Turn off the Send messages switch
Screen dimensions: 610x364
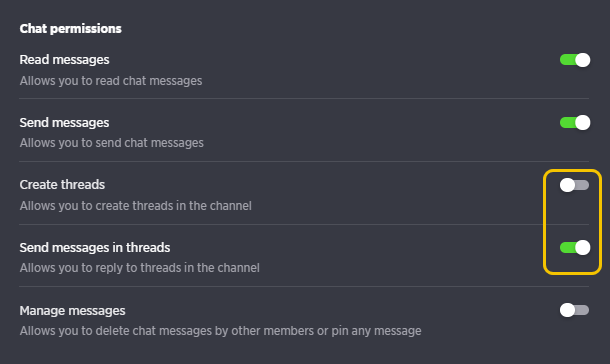(575, 122)
